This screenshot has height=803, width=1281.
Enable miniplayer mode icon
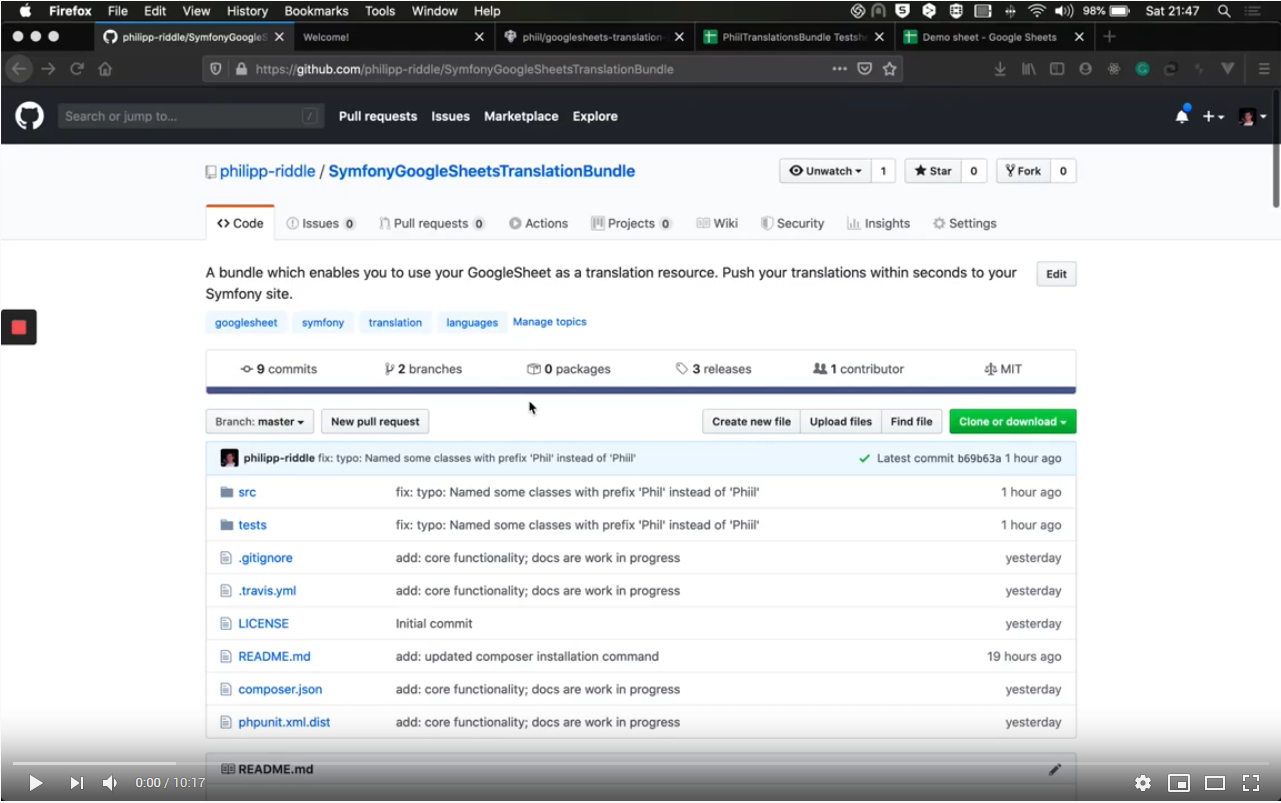click(x=1179, y=783)
